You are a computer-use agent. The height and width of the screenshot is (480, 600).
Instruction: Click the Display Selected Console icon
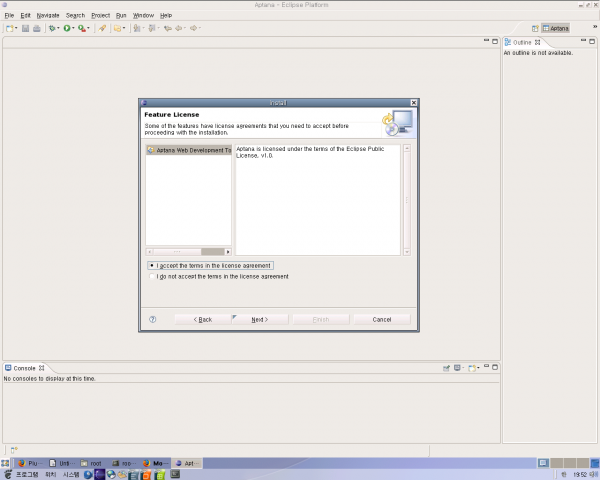click(x=457, y=368)
